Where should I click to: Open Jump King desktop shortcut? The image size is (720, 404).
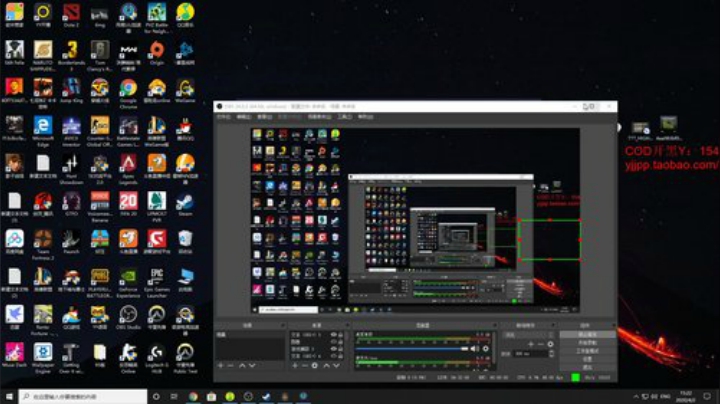tap(71, 91)
